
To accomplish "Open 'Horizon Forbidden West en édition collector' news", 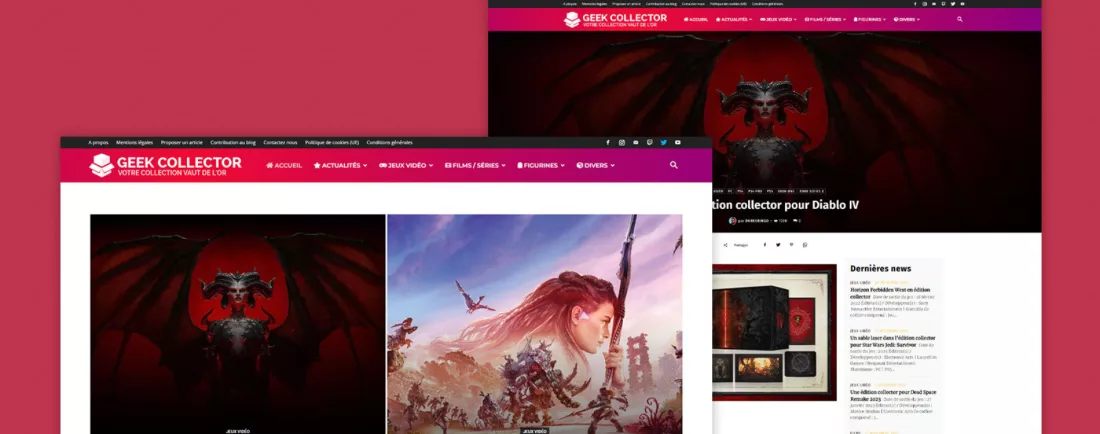I will 890,292.
